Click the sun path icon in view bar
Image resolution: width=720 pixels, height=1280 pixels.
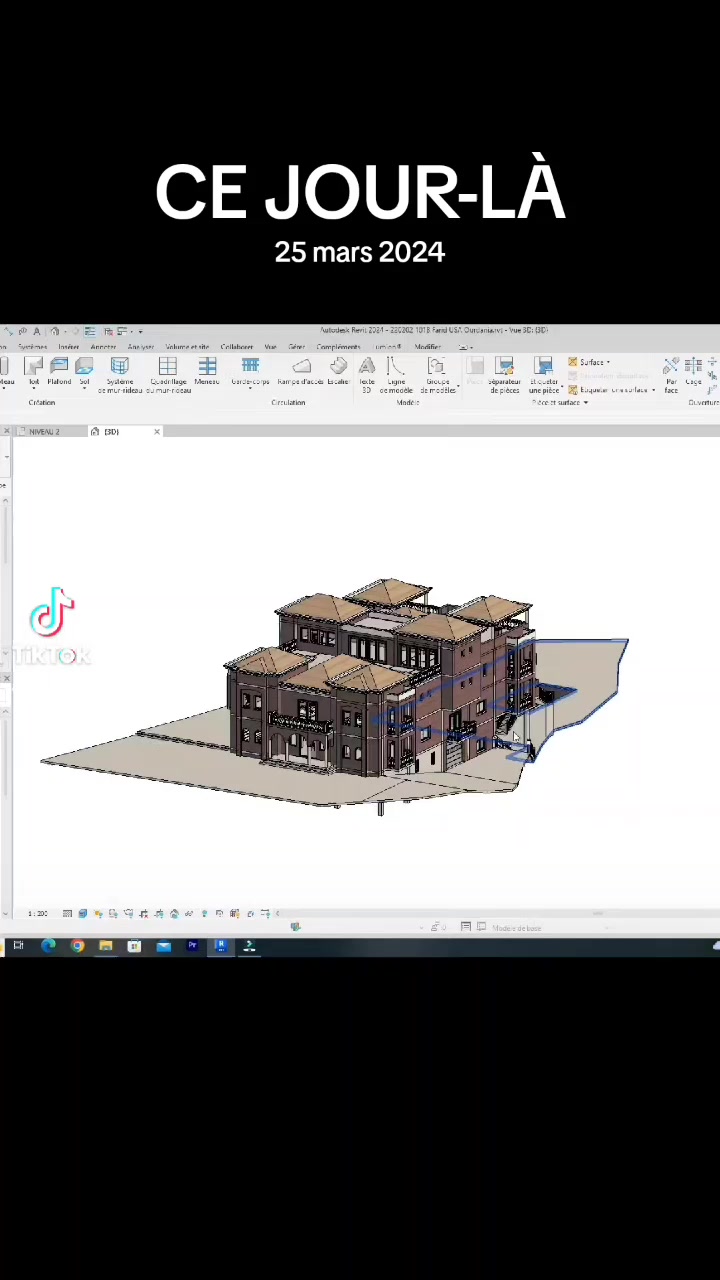tap(98, 914)
